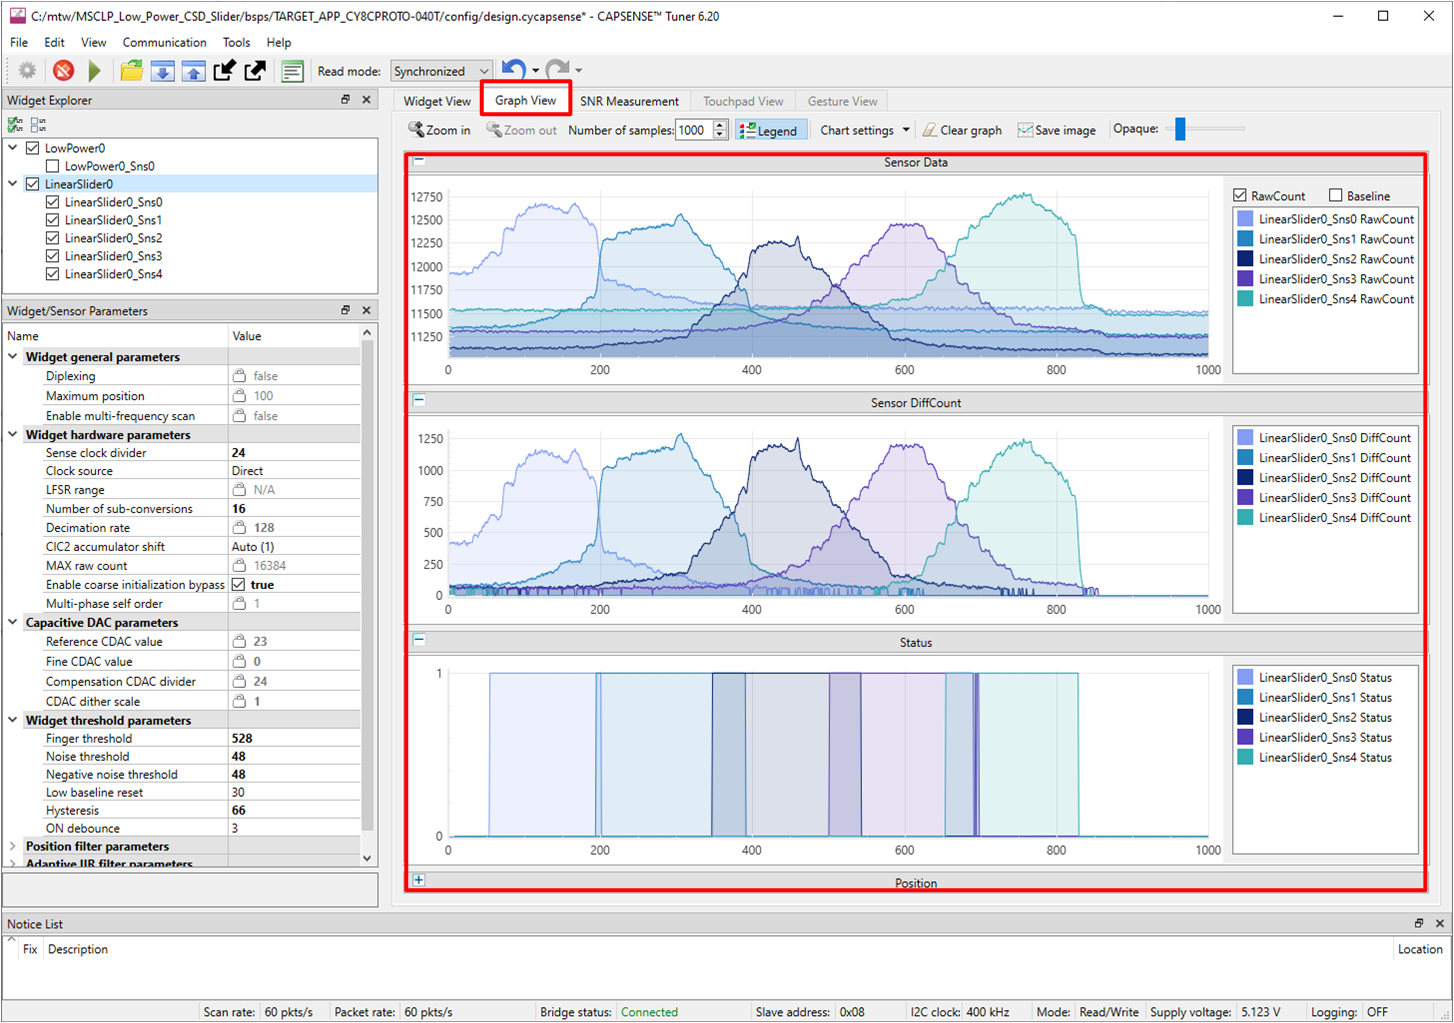Click LinearSlider0_Sns4 Status color swatch
The image size is (1454, 1023).
[x=1245, y=757]
